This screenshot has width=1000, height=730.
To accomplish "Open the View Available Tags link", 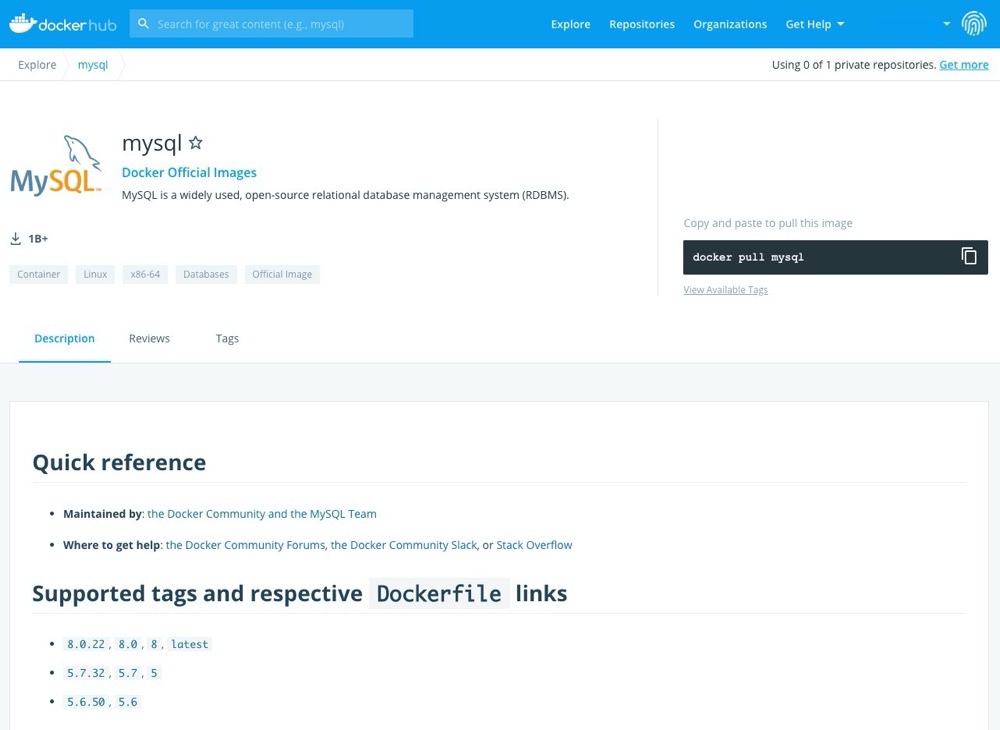I will (726, 290).
